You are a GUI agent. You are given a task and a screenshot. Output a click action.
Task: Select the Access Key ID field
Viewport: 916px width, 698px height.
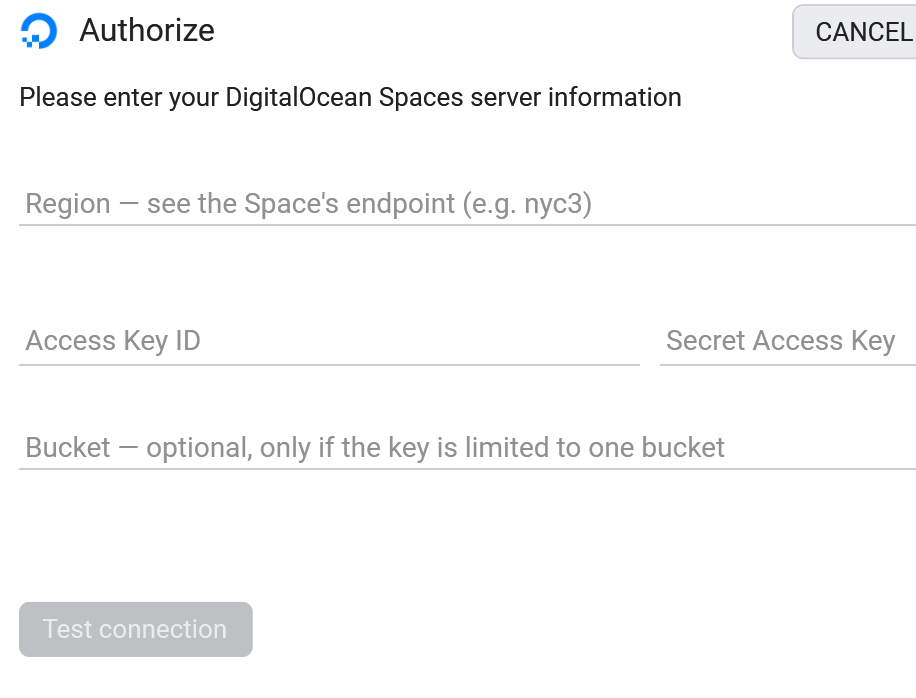(329, 341)
